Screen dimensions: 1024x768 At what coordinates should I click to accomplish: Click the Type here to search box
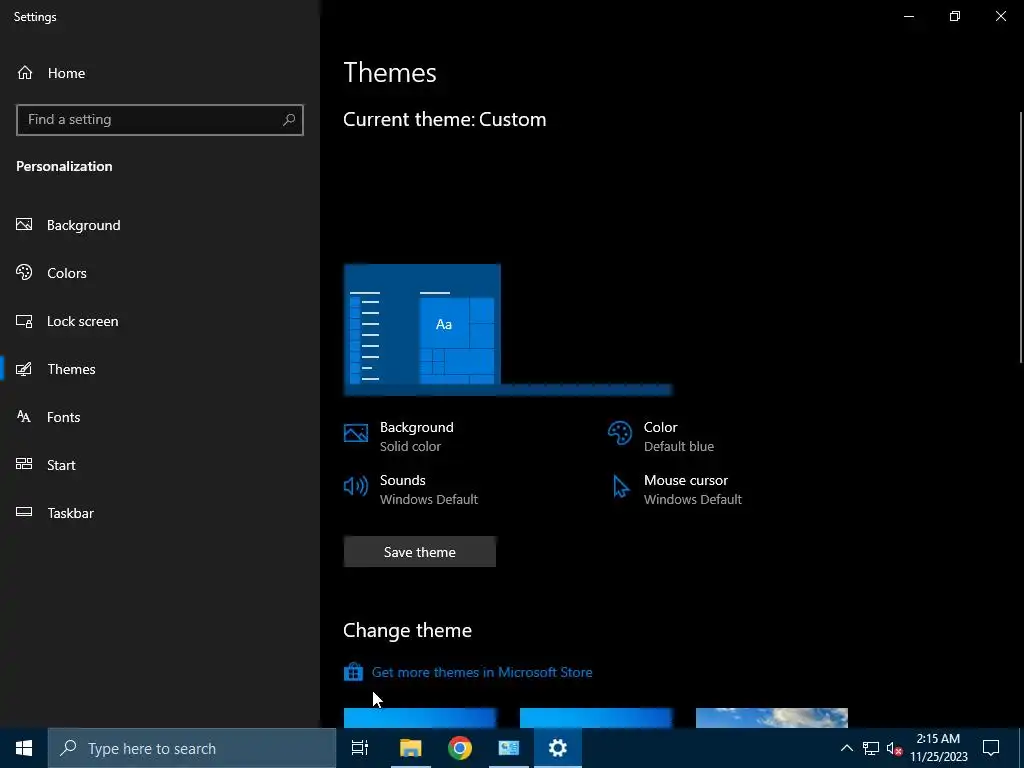pos(192,748)
